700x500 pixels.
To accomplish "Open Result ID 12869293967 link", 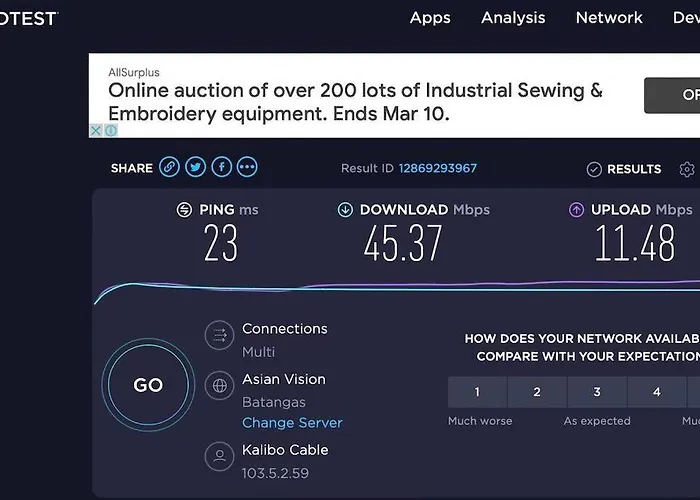I will (438, 168).
